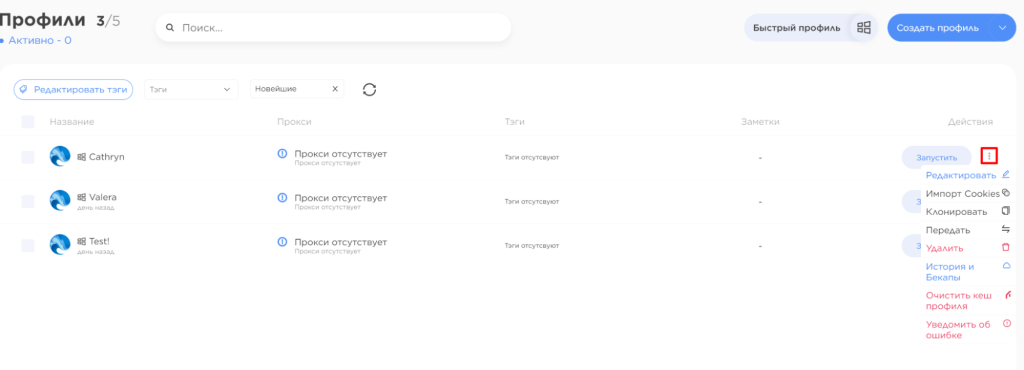Click the transfer arrows icon beside Передать
Image resolution: width=1024 pixels, height=370 pixels.
click(x=1006, y=229)
